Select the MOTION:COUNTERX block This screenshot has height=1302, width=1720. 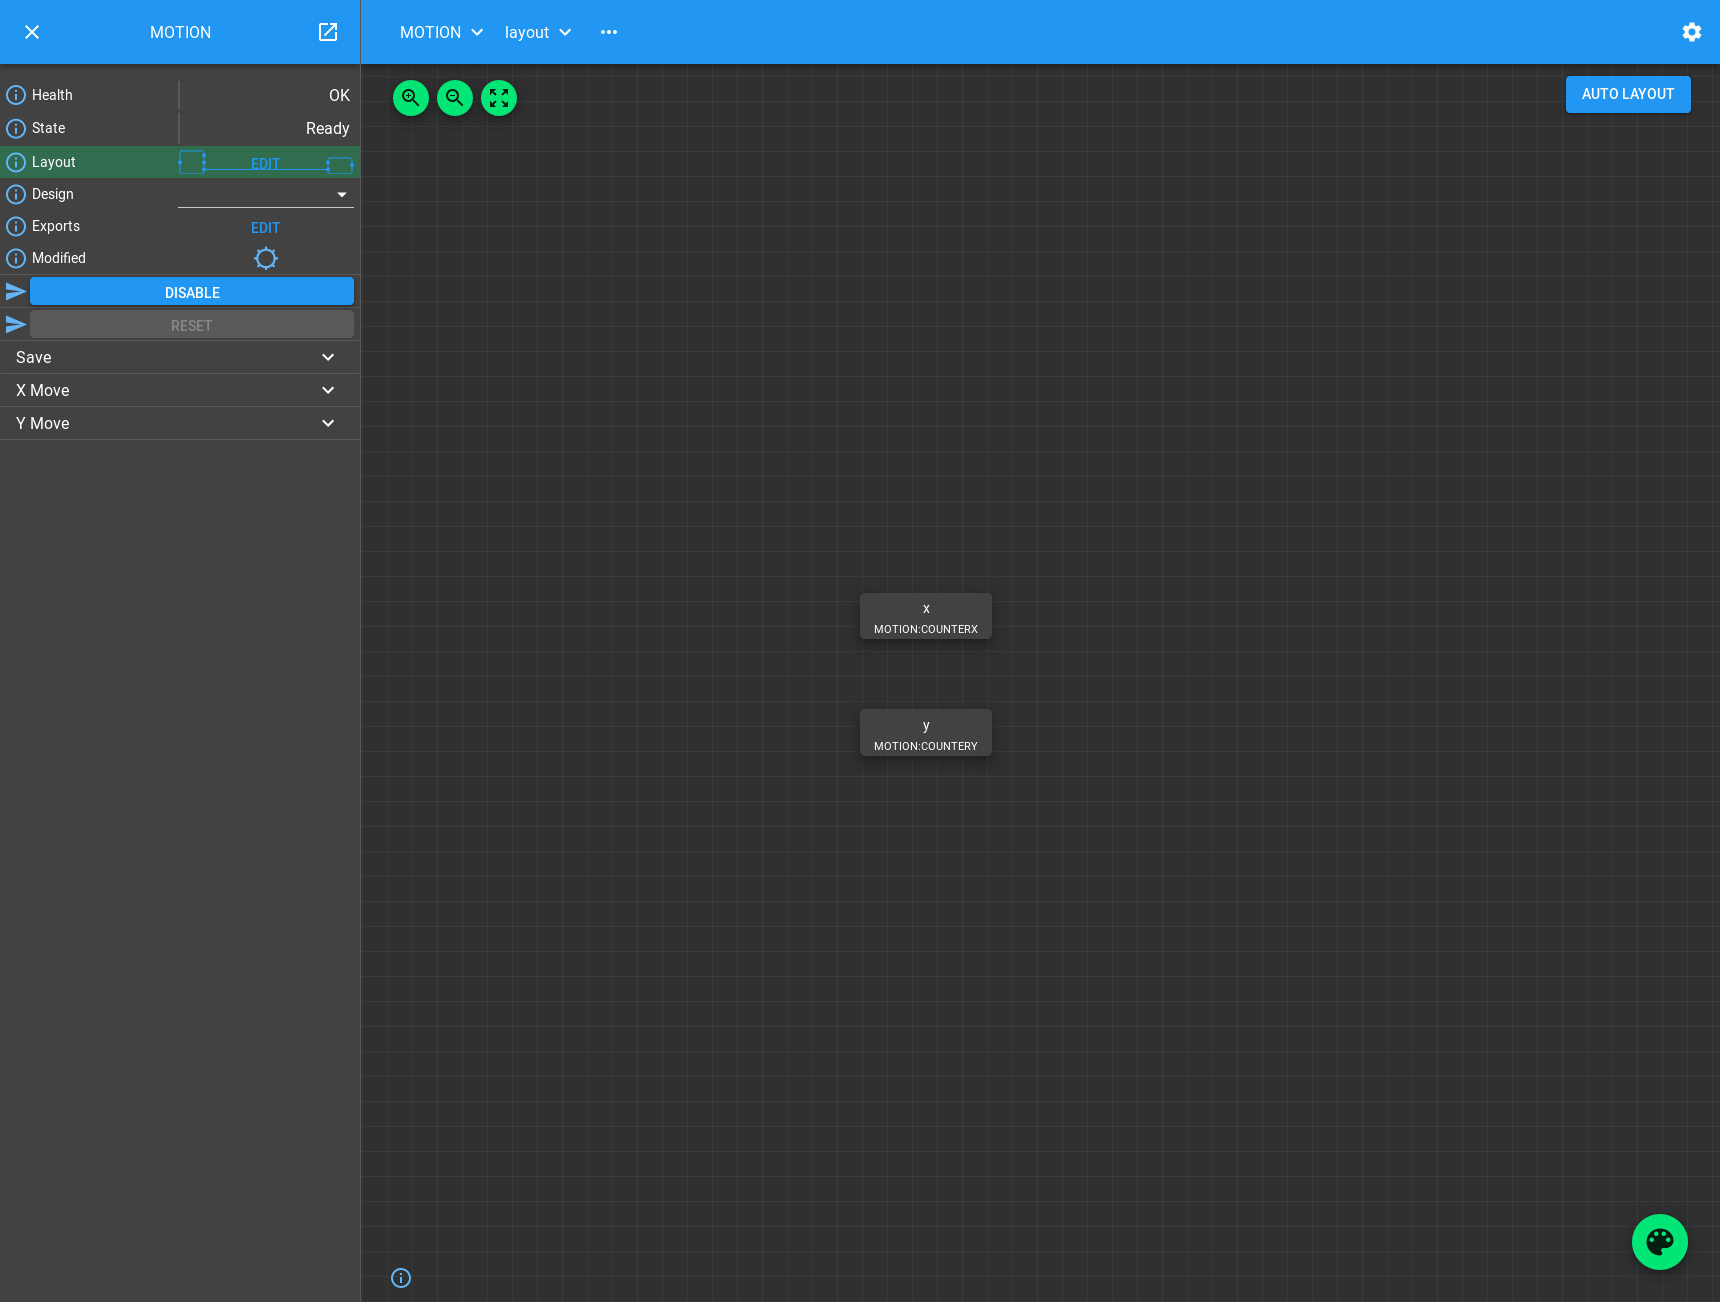coord(926,617)
